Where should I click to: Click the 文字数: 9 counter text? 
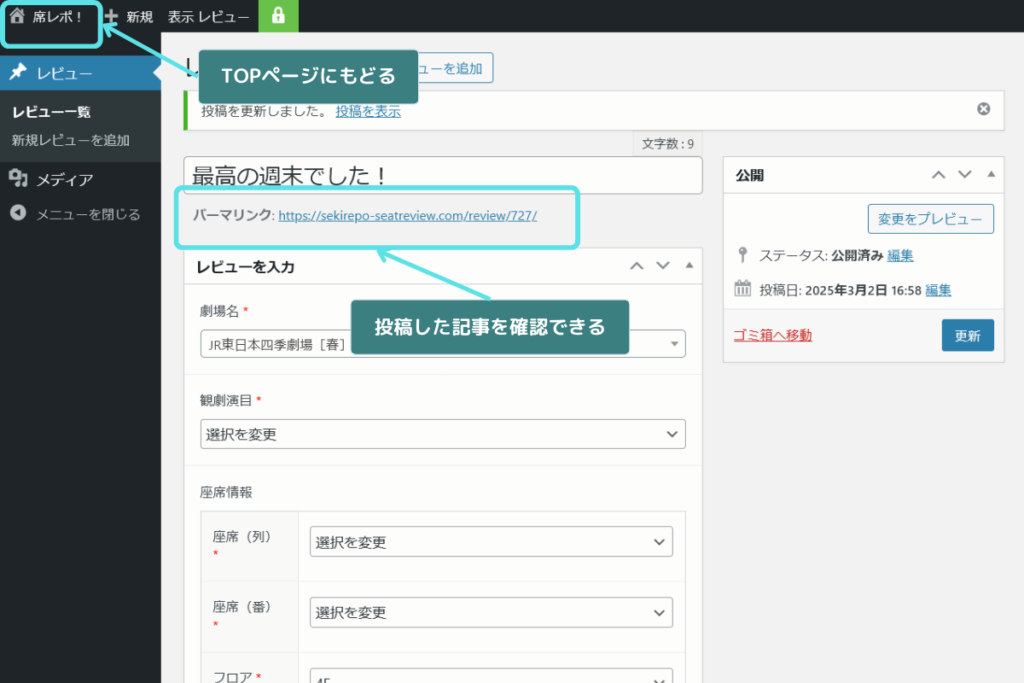coord(667,144)
